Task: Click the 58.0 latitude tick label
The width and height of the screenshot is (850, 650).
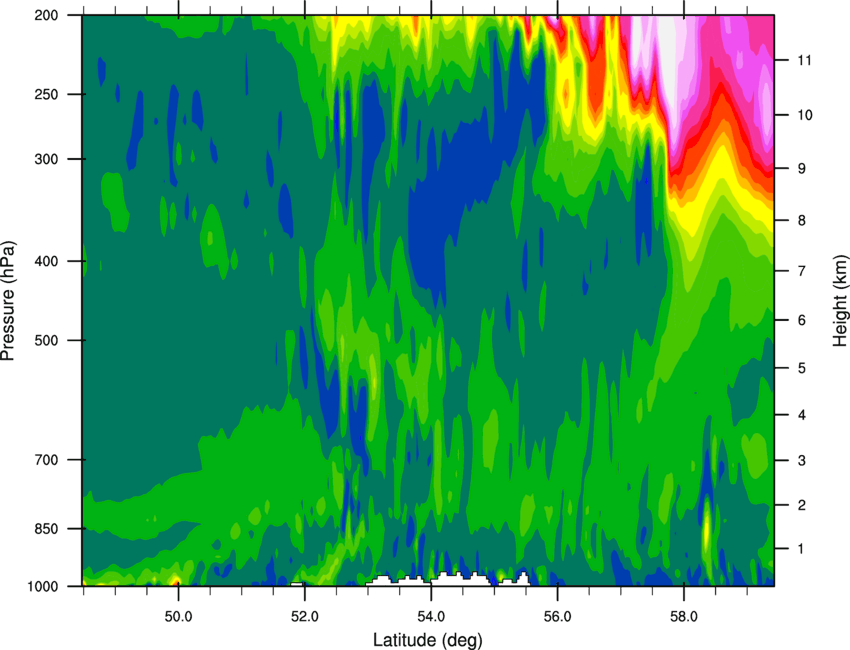Action: click(x=684, y=617)
